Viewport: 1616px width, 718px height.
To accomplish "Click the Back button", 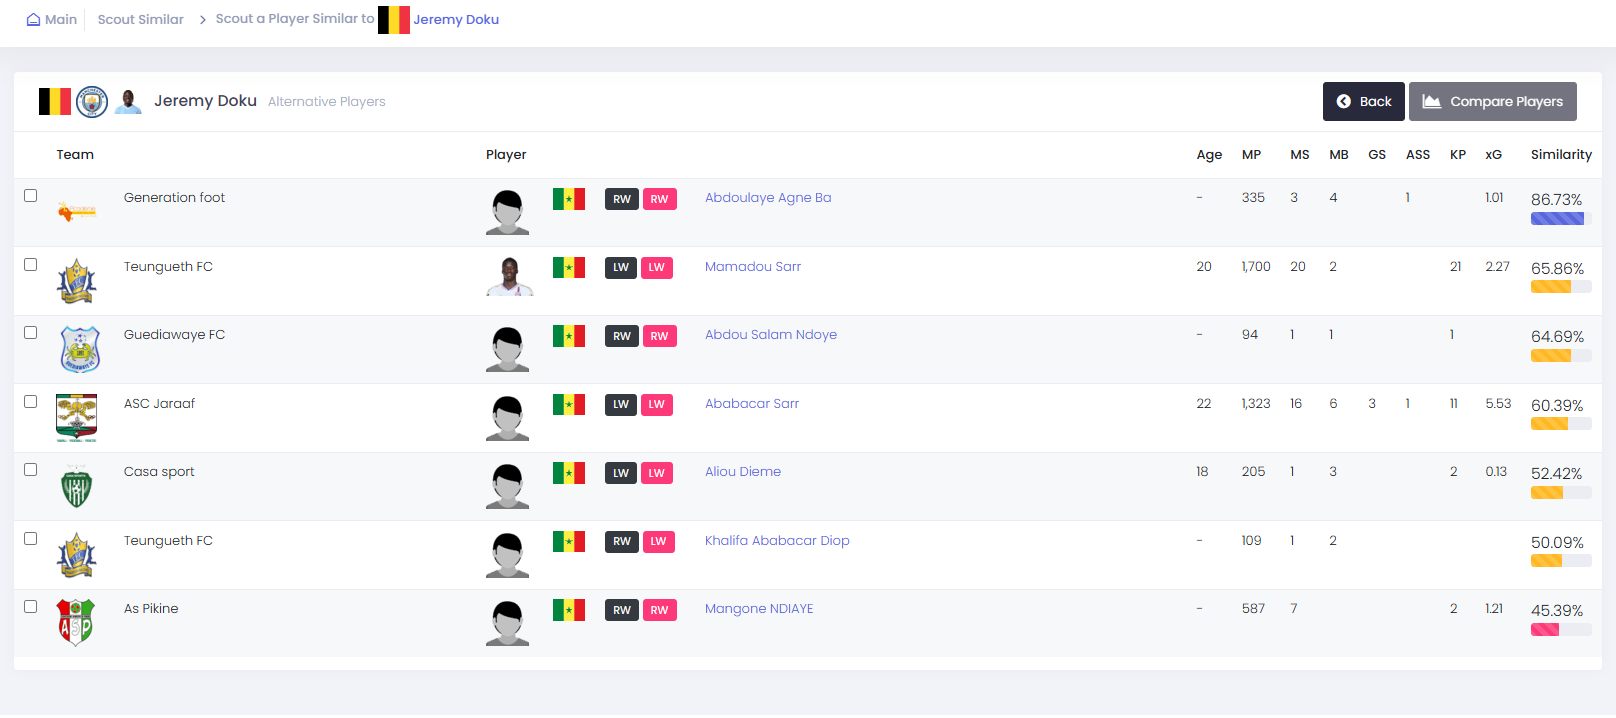I will tap(1364, 101).
